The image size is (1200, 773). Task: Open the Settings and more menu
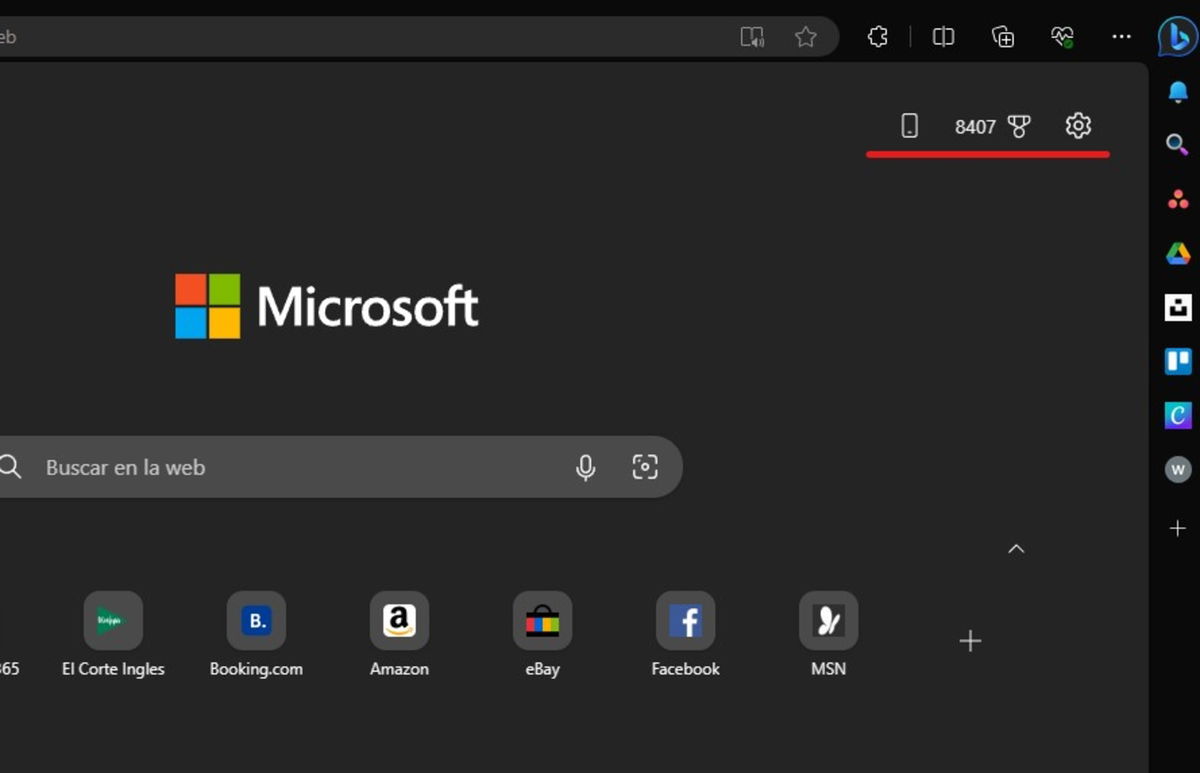point(1121,37)
